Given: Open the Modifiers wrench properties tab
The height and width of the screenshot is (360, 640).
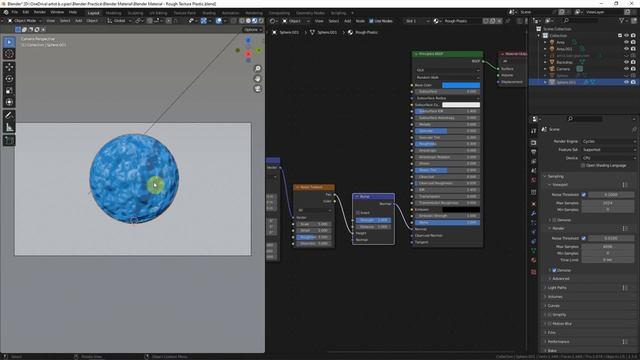Looking at the screenshot, I should [533, 213].
